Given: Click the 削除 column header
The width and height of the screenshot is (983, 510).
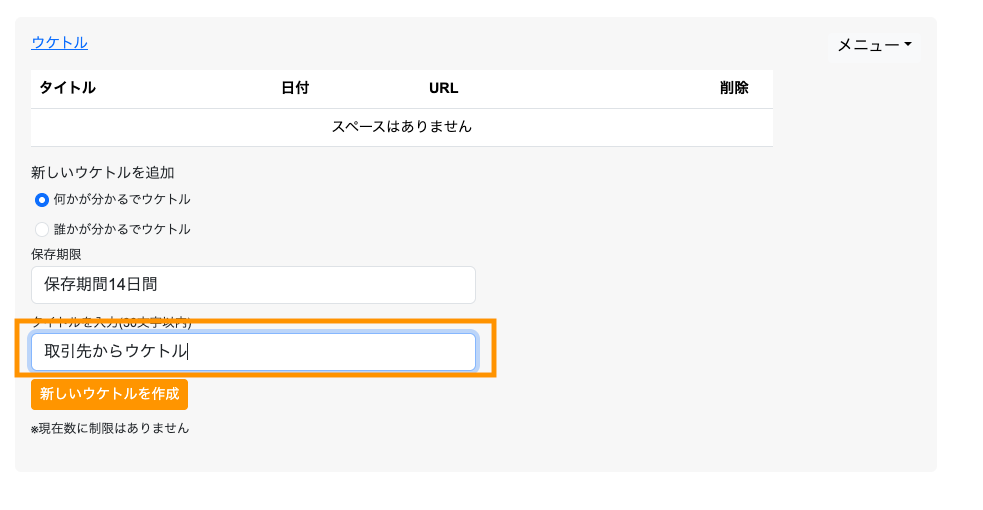Looking at the screenshot, I should (734, 88).
